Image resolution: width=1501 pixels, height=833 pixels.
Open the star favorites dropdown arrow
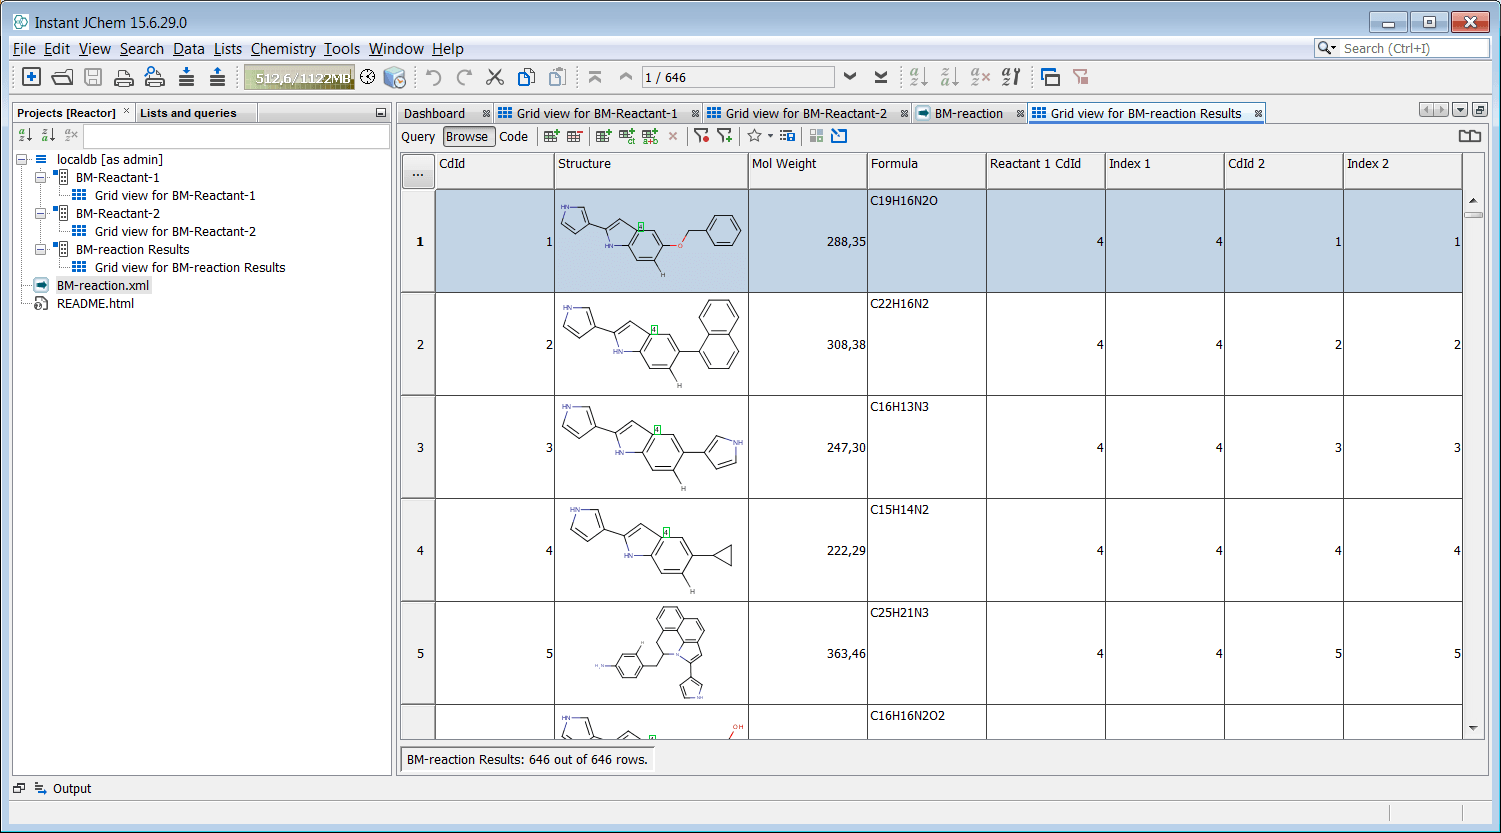(770, 137)
